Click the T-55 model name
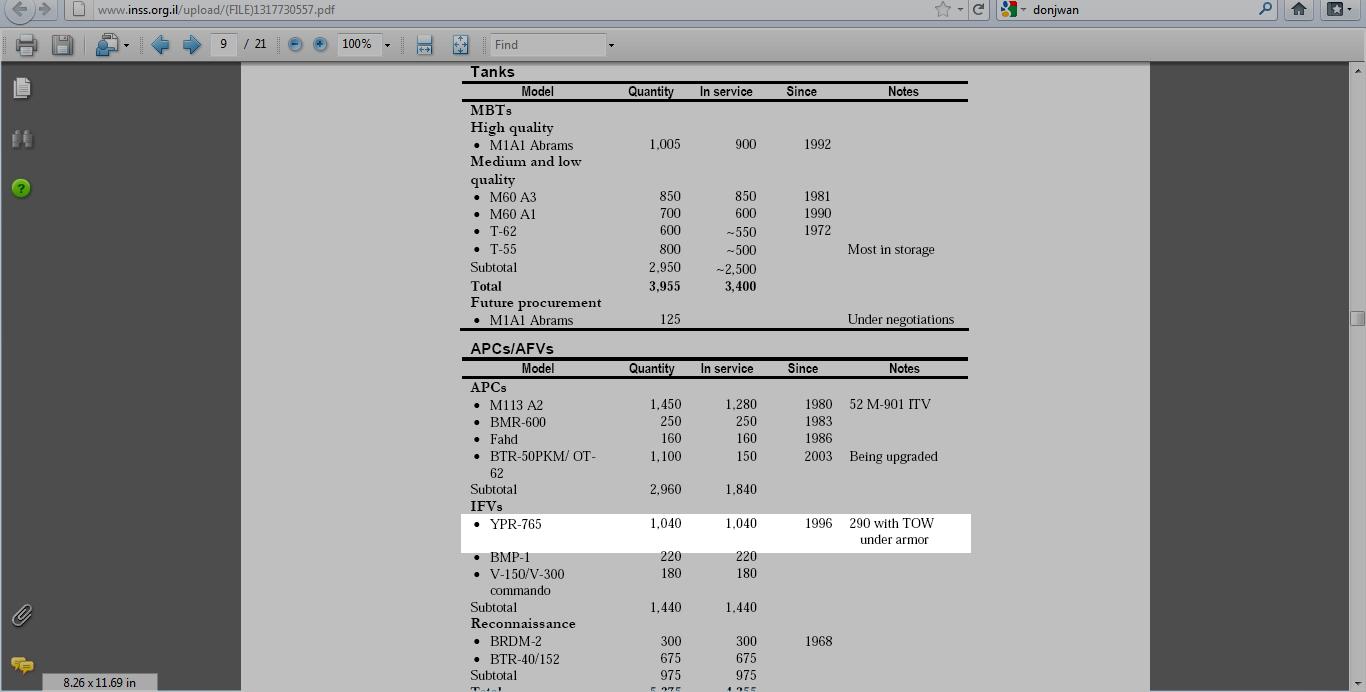 pyautogui.click(x=503, y=250)
